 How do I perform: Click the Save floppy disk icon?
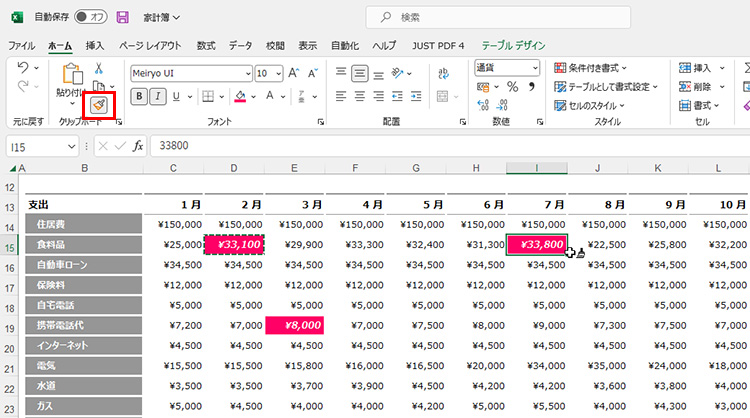click(122, 17)
